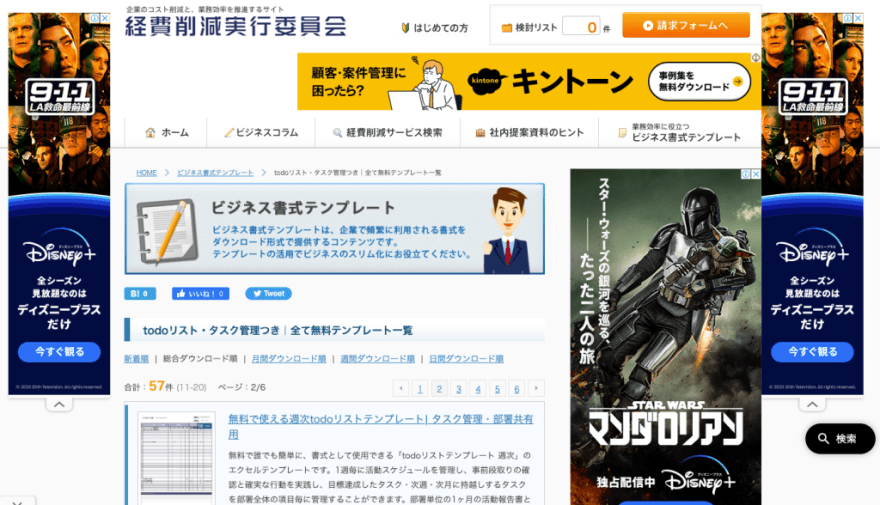Click the 検討リスト count field showing 0
The width and height of the screenshot is (880, 505).
pos(581,26)
